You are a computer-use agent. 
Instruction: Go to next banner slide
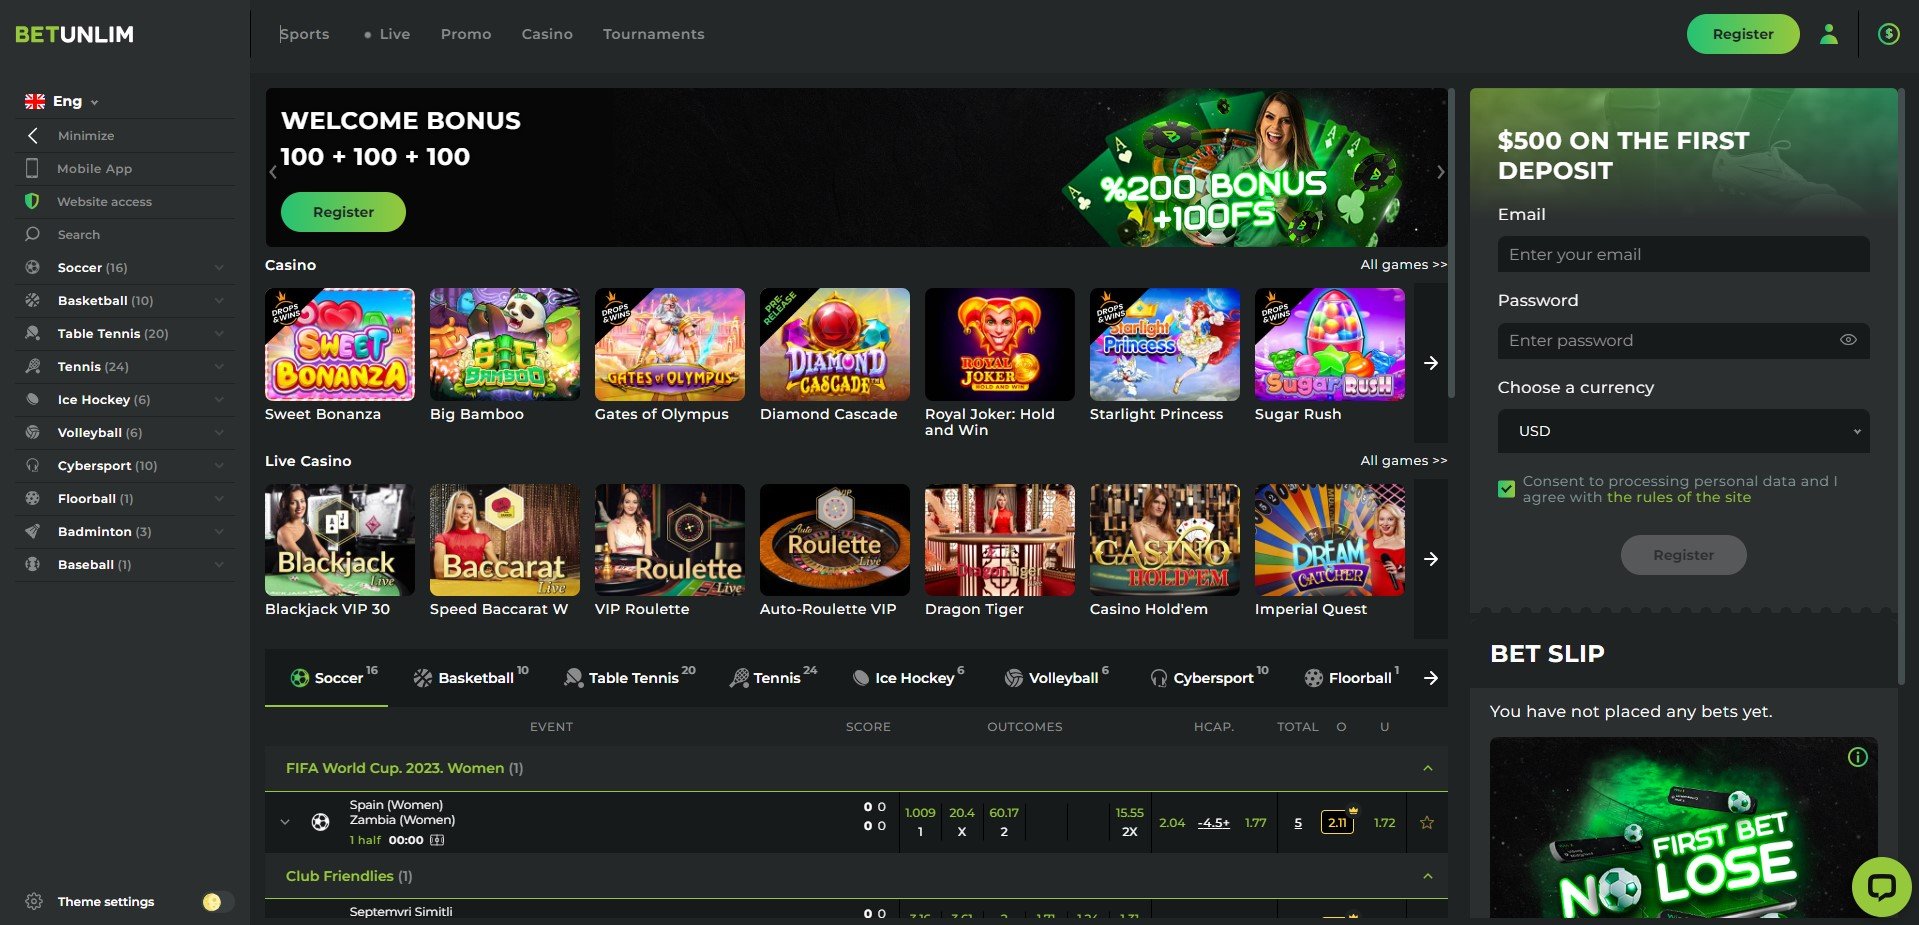point(1440,172)
